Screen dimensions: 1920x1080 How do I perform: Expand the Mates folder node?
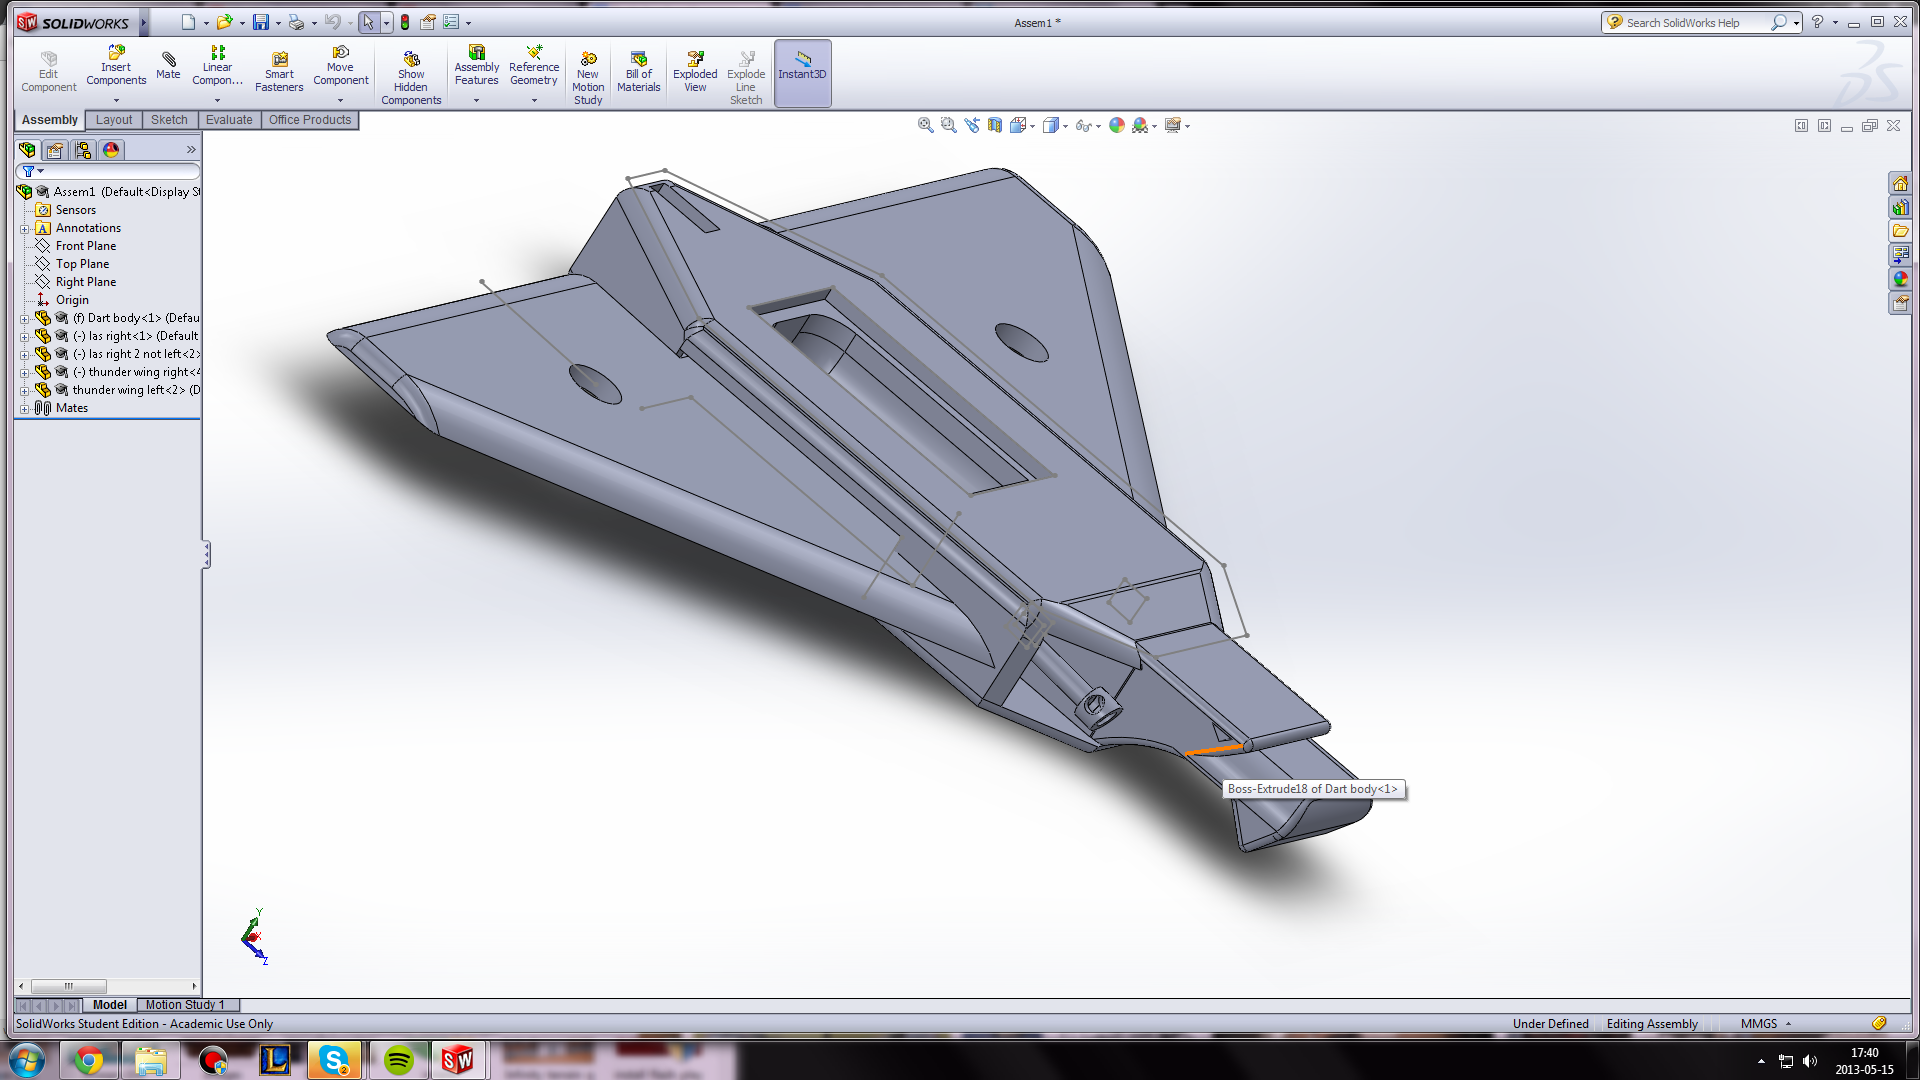coord(24,409)
